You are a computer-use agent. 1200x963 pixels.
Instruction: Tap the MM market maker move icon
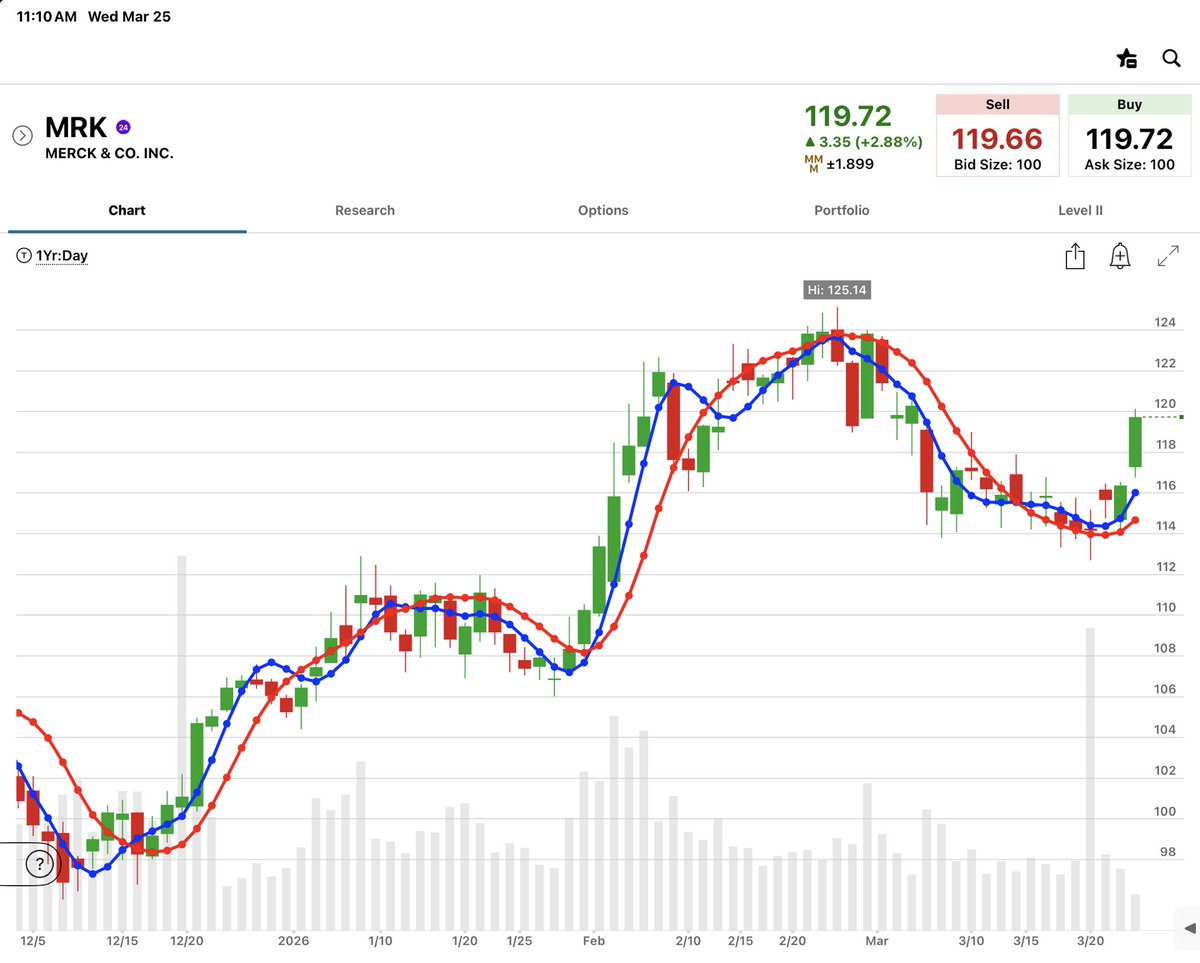tap(812, 163)
